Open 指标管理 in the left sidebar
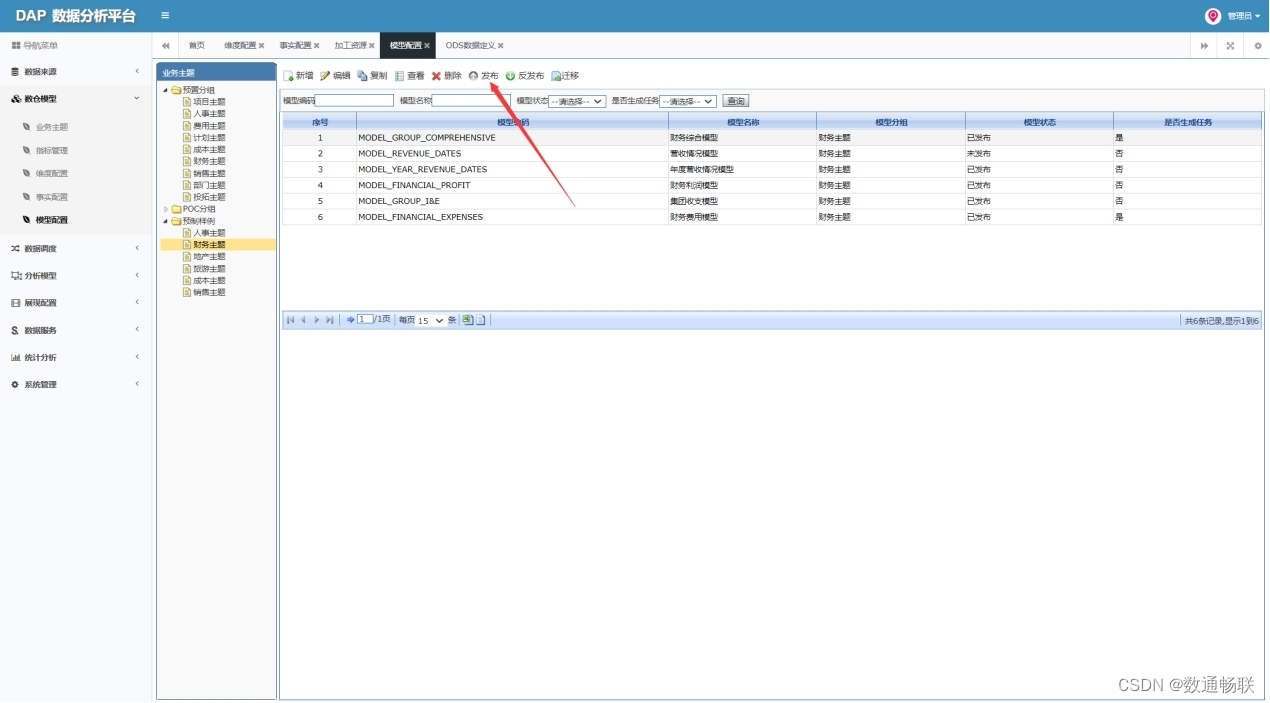 (52, 150)
